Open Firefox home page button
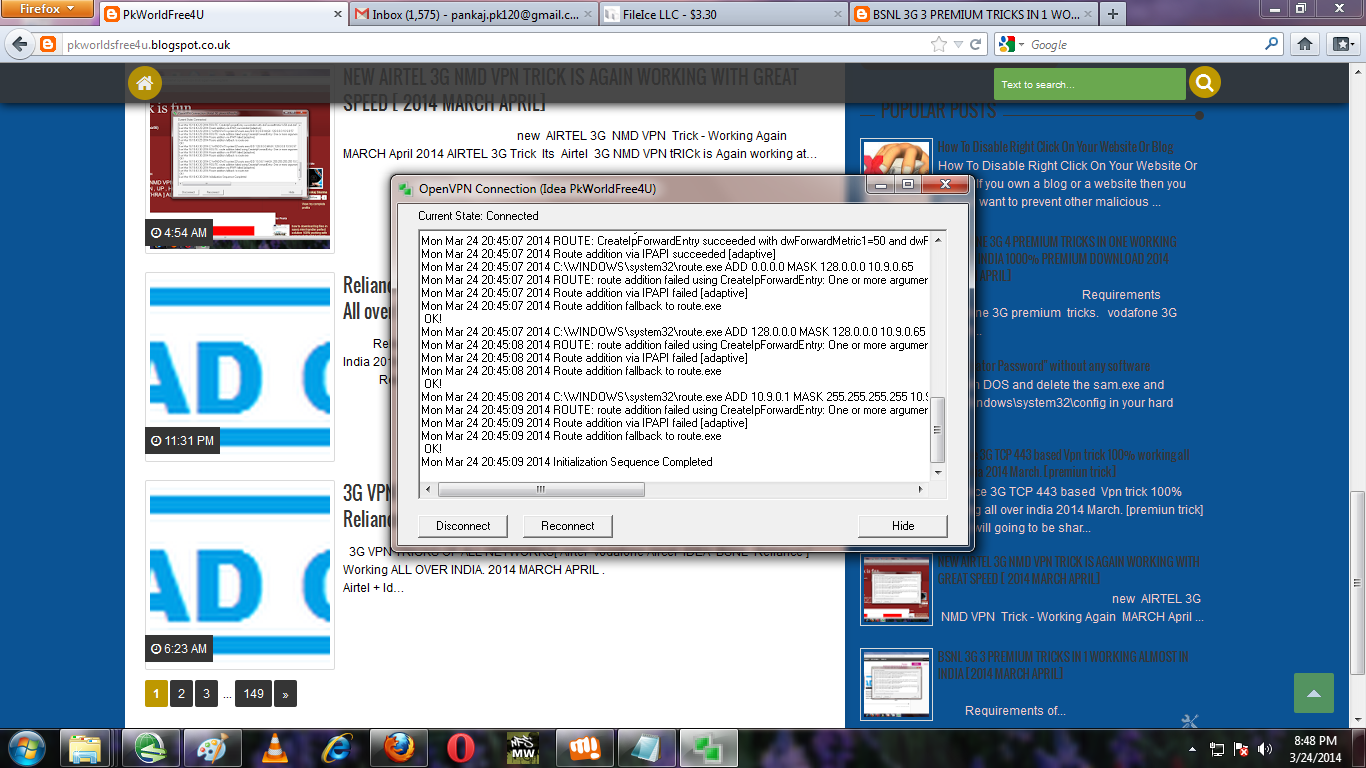The image size is (1366, 768). pos(1305,44)
